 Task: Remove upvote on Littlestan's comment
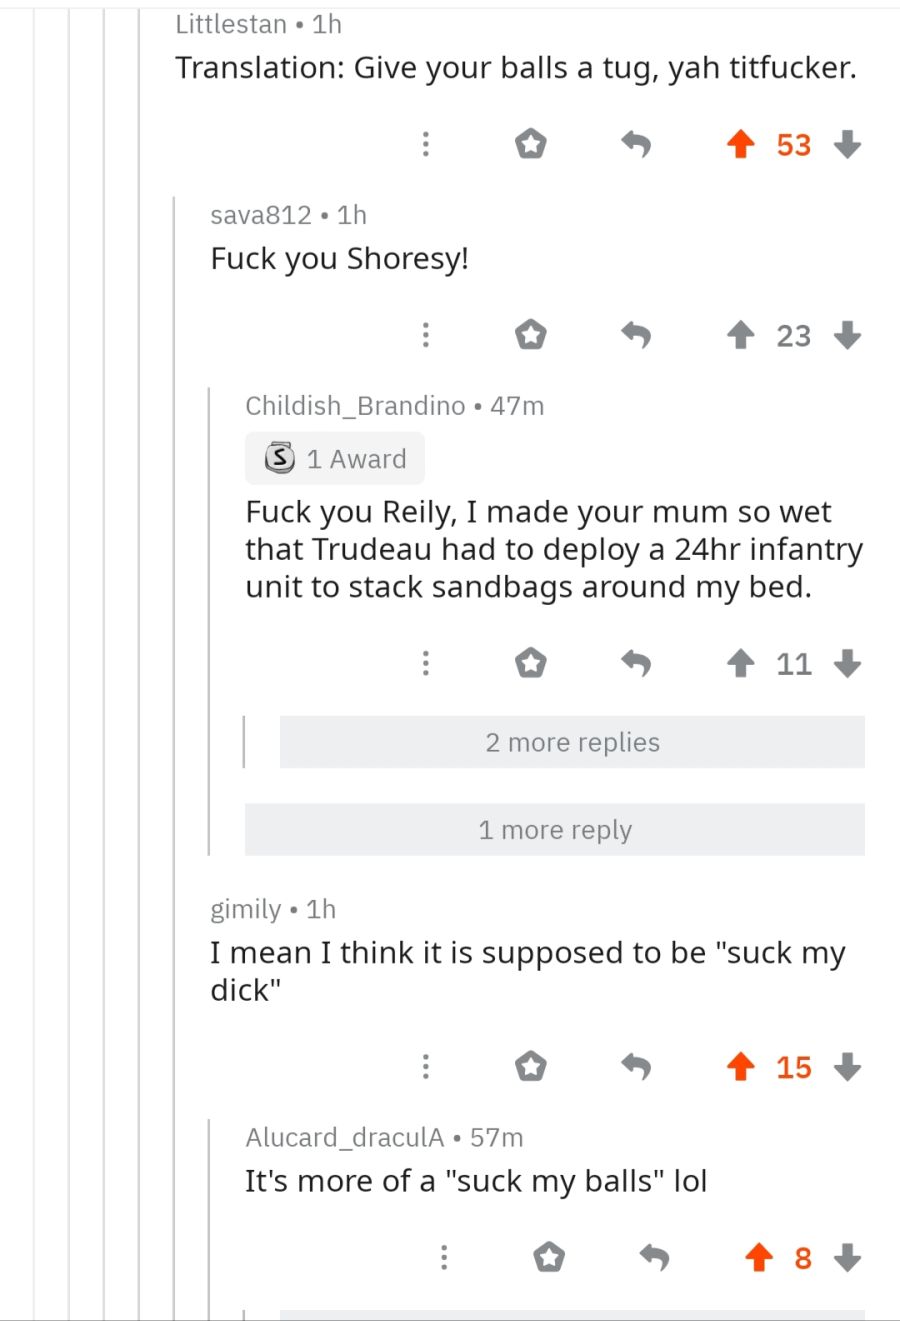click(740, 145)
